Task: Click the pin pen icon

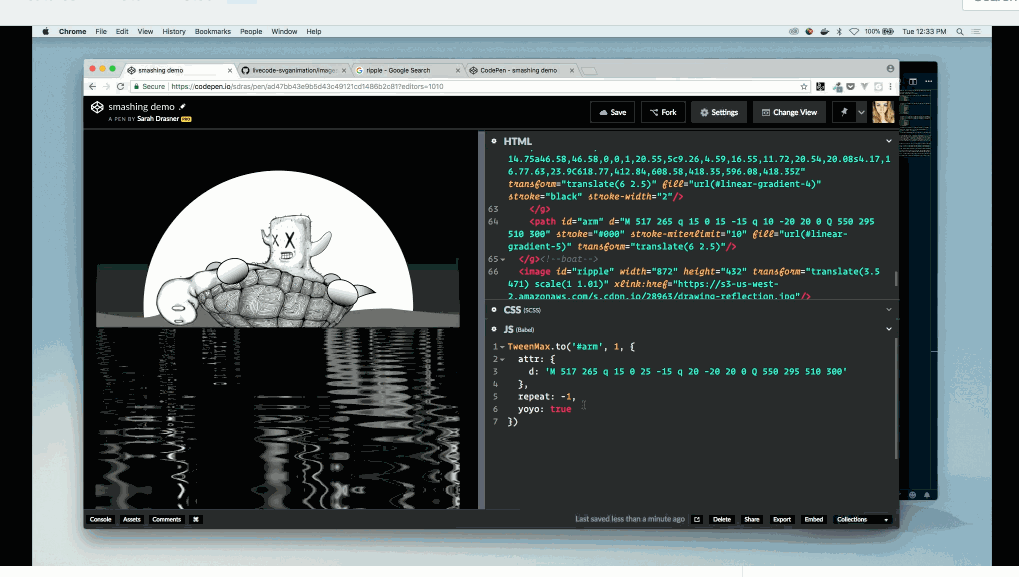Action: coord(844,112)
